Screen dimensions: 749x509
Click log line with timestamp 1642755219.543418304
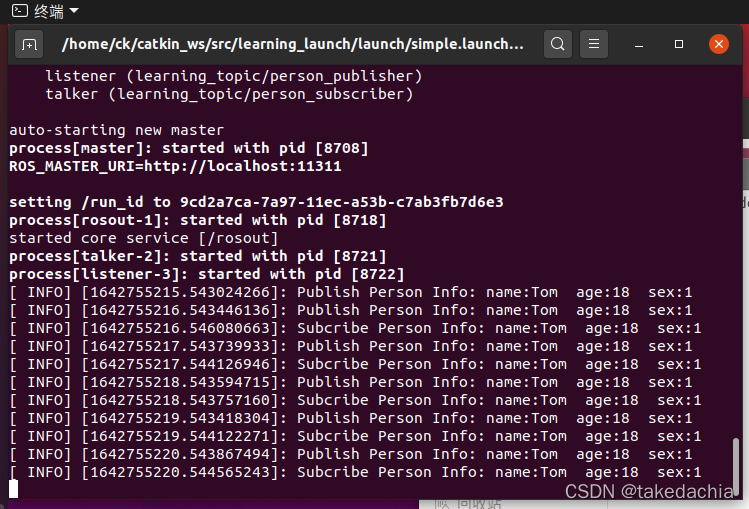tap(351, 418)
